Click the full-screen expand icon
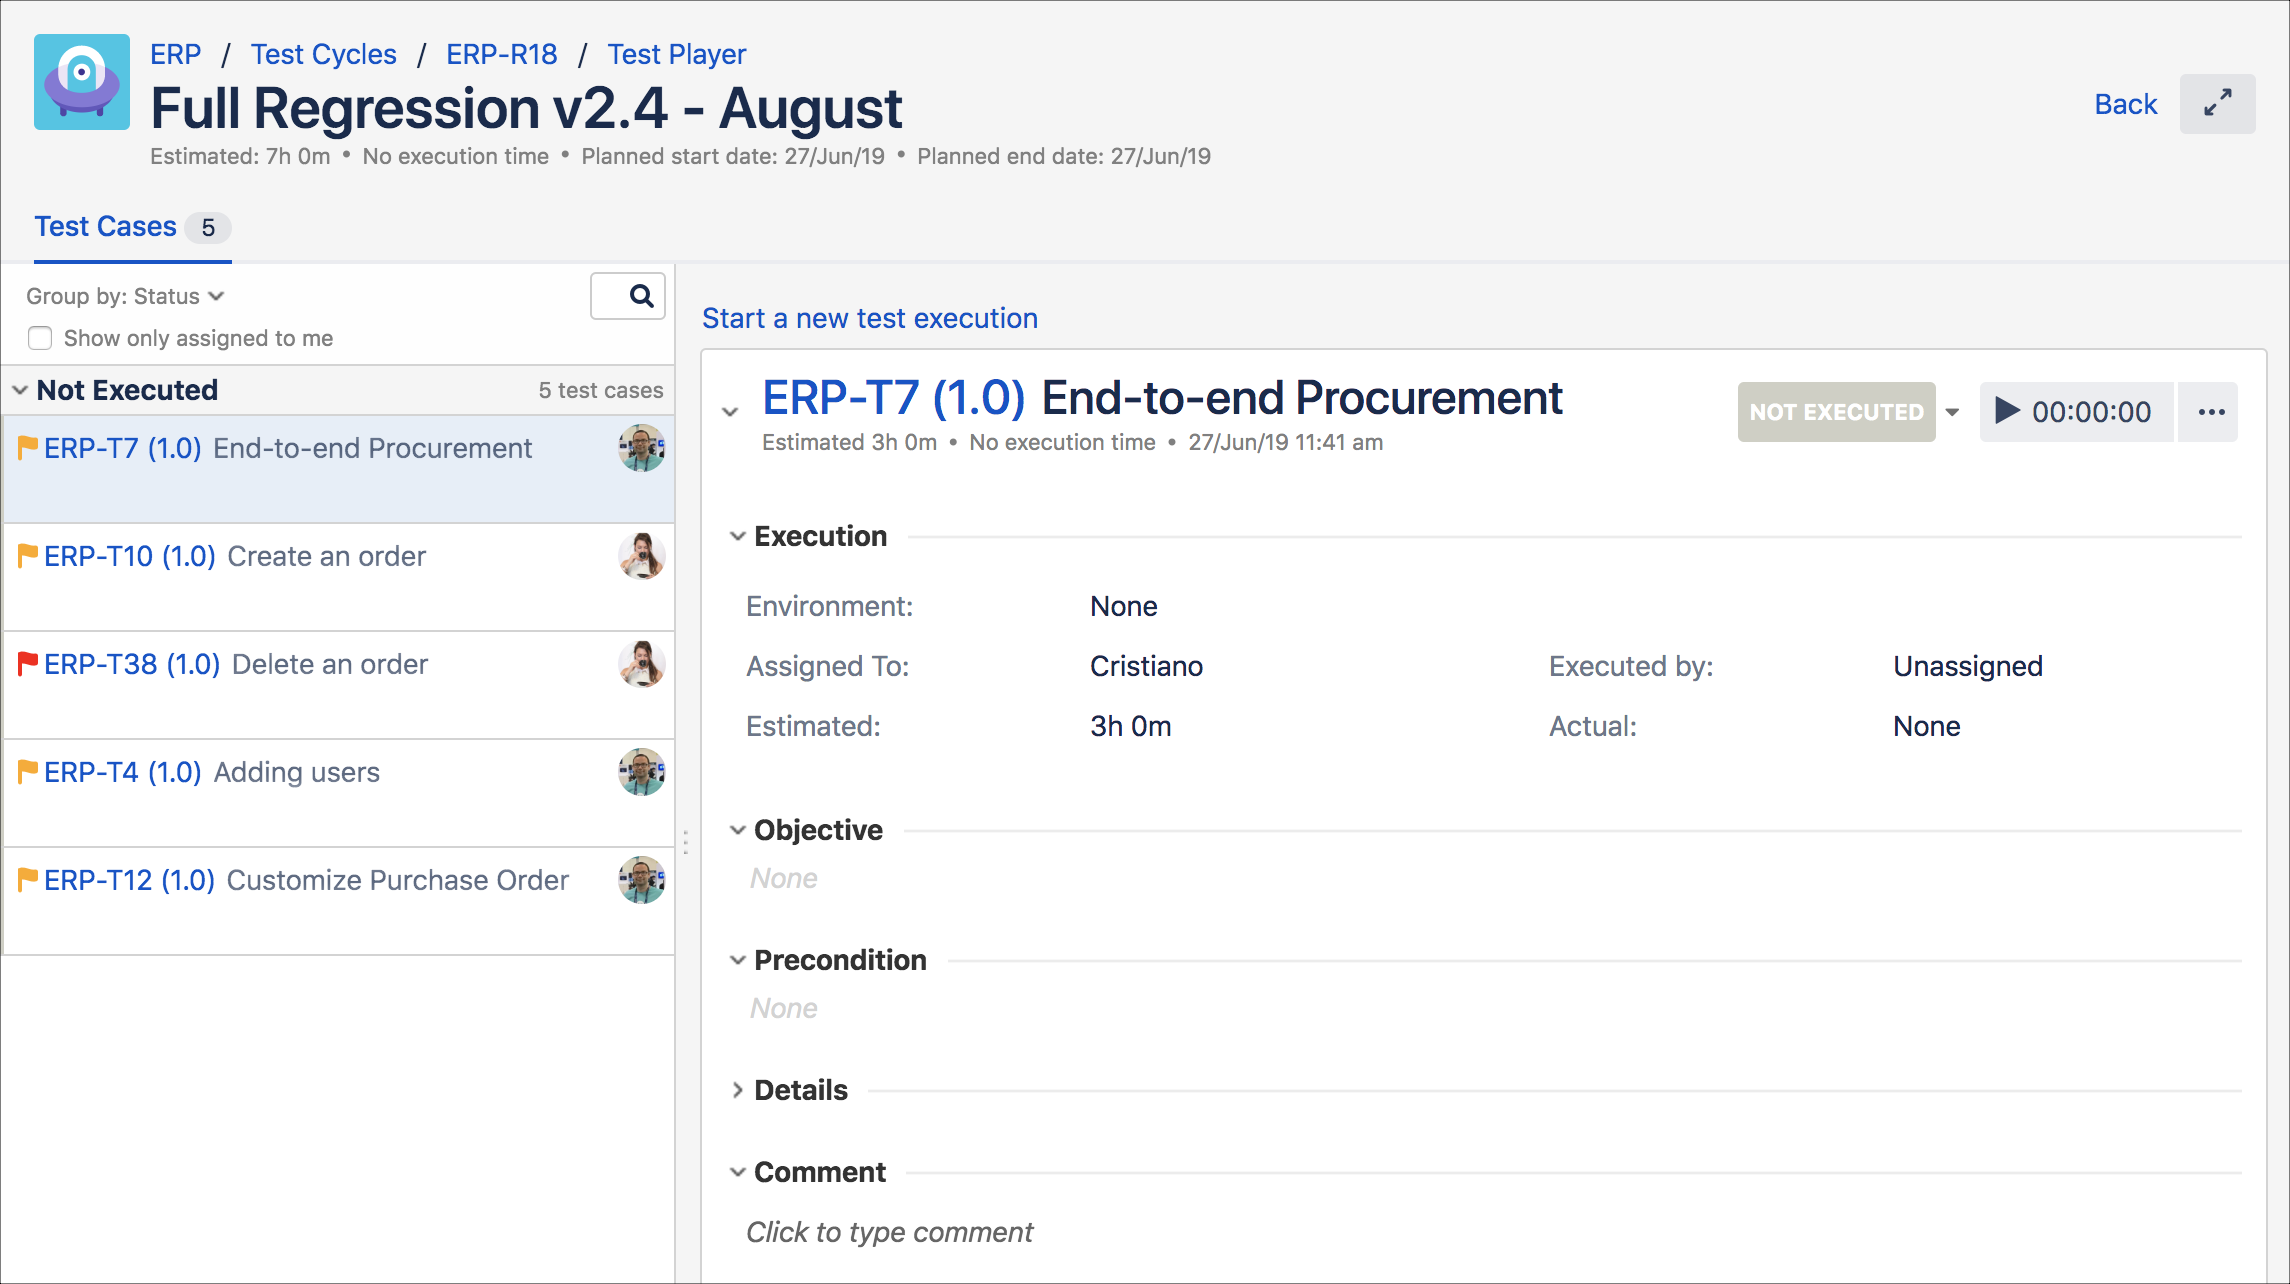The width and height of the screenshot is (2290, 1284). (x=2217, y=104)
